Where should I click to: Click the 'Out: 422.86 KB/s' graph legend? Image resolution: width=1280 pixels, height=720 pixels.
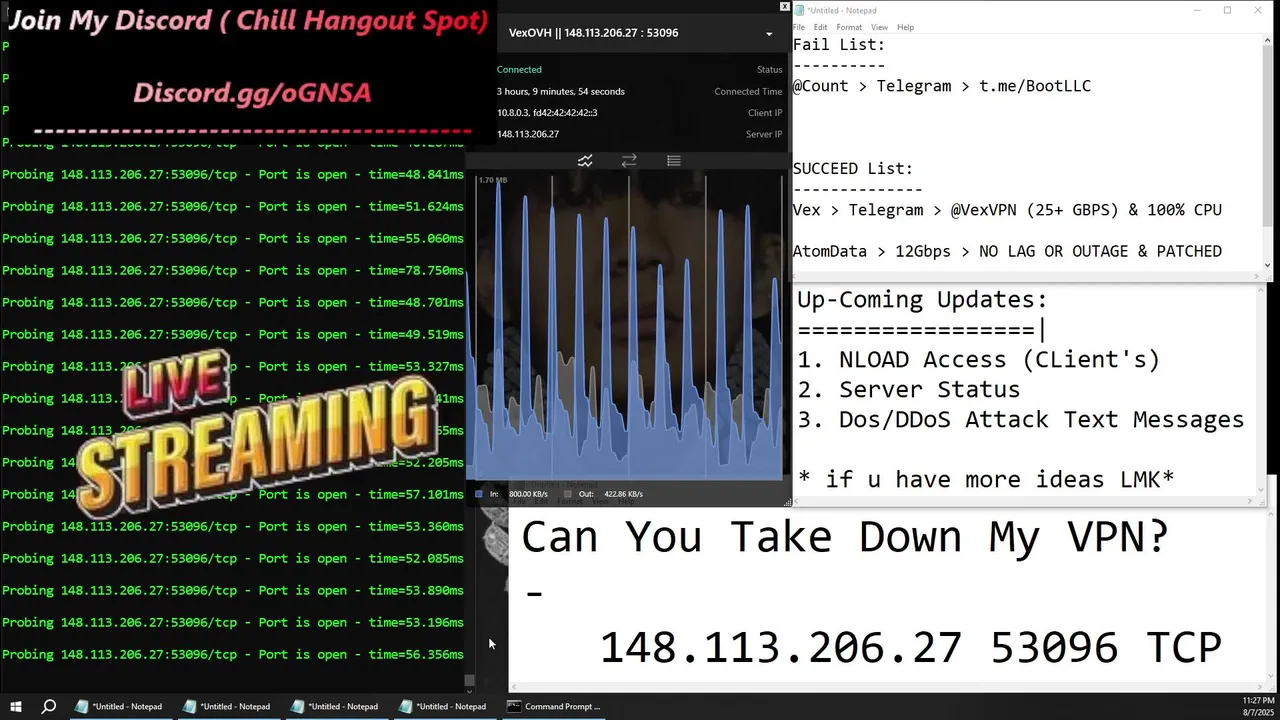coord(603,494)
